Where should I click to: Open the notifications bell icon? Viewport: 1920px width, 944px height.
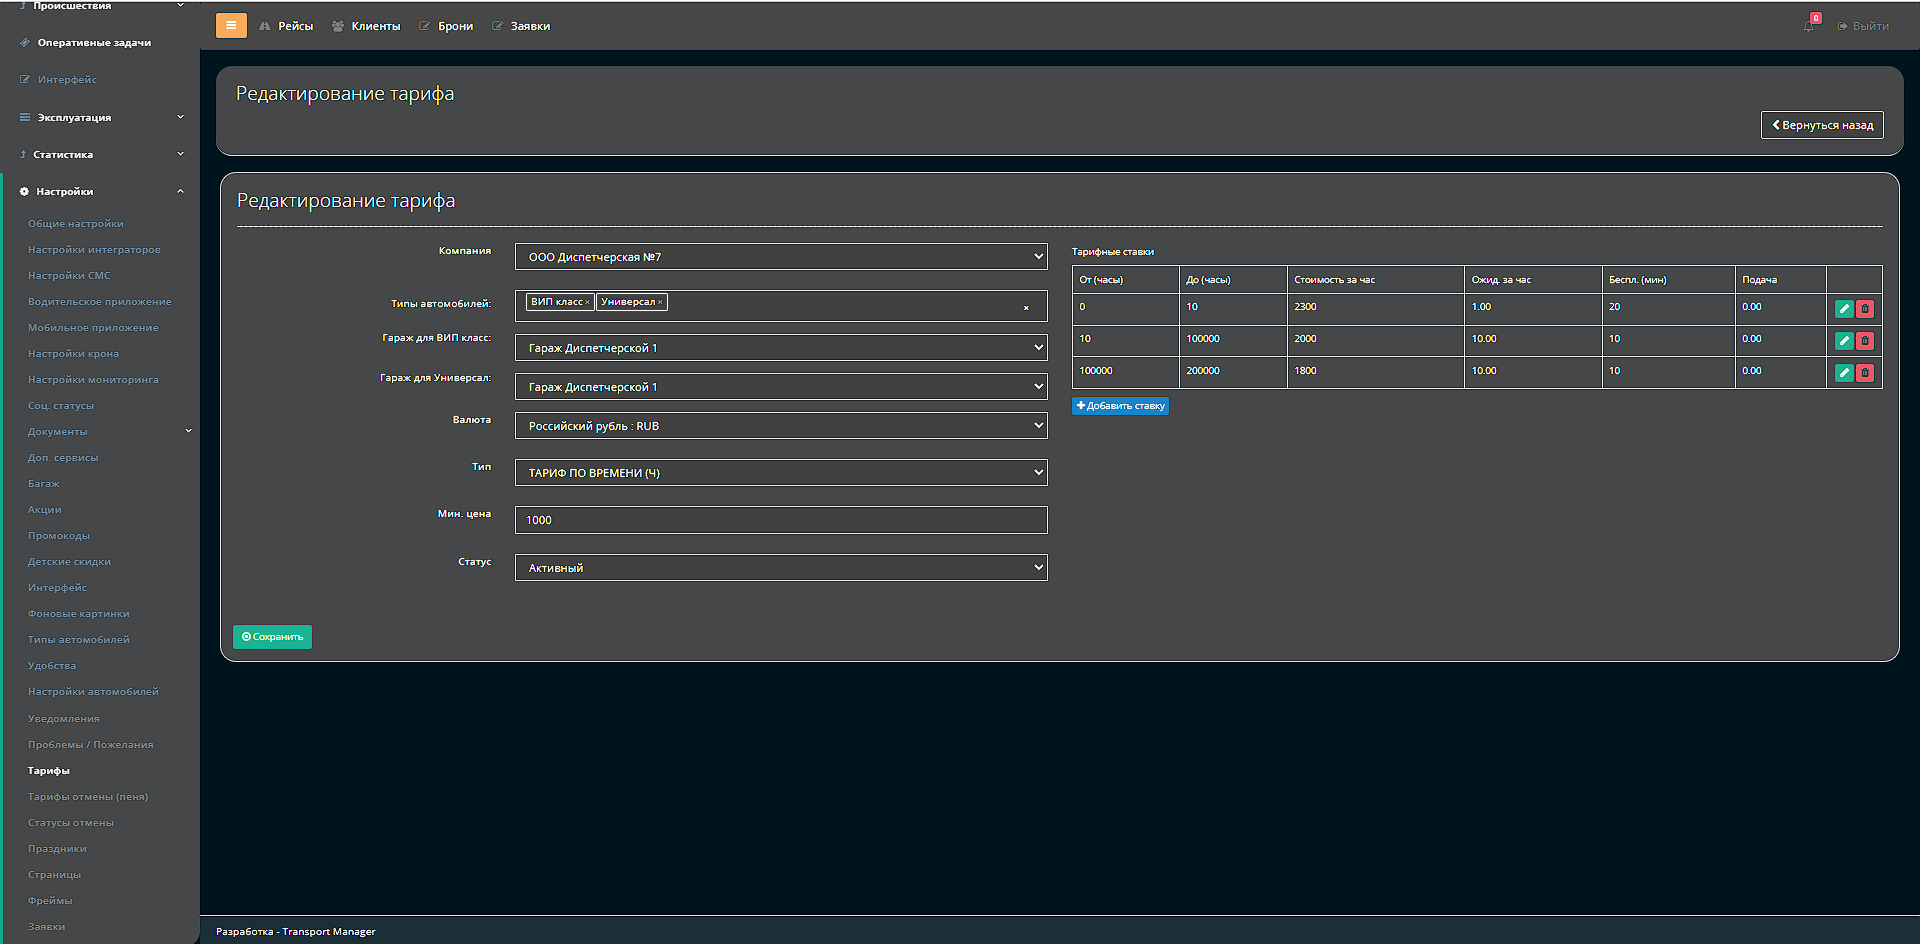tap(1809, 25)
